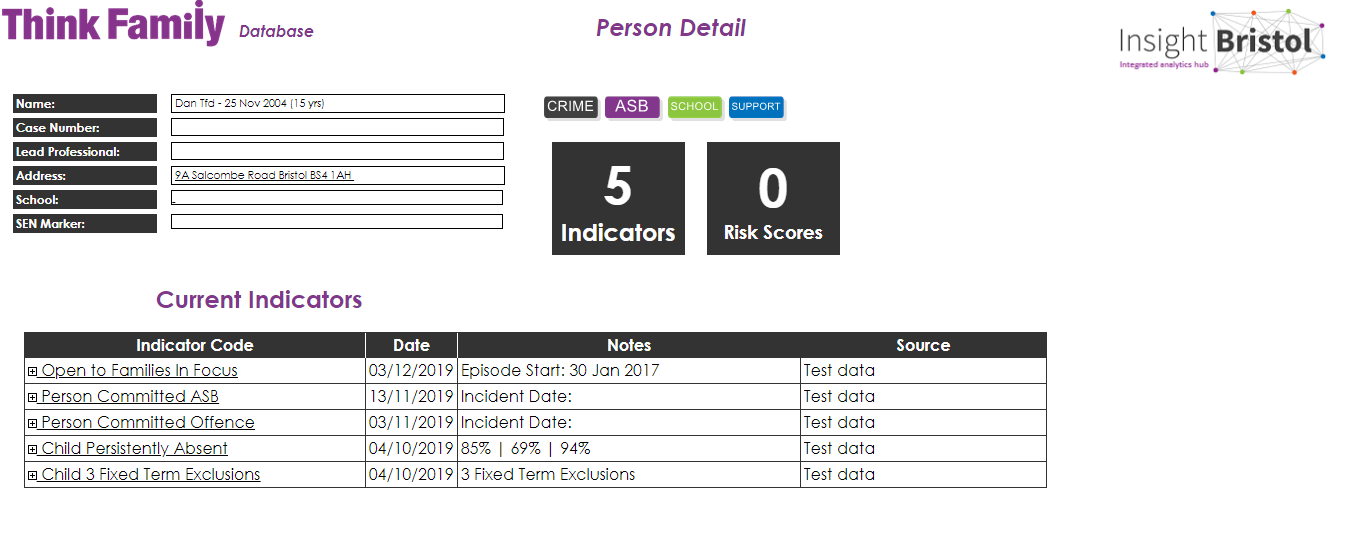Click the Think Family logo title
The image size is (1352, 534).
coord(113,24)
